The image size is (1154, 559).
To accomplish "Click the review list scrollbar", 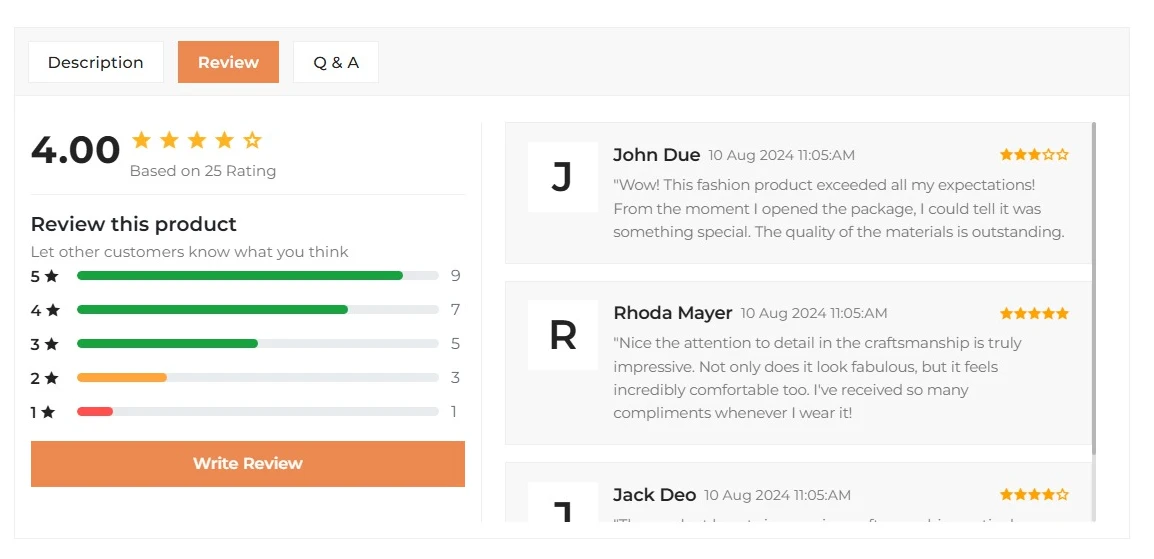I will 1094,288.
